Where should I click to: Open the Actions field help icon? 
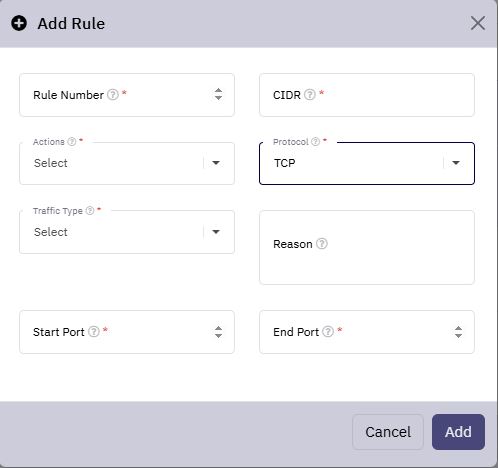(x=72, y=142)
